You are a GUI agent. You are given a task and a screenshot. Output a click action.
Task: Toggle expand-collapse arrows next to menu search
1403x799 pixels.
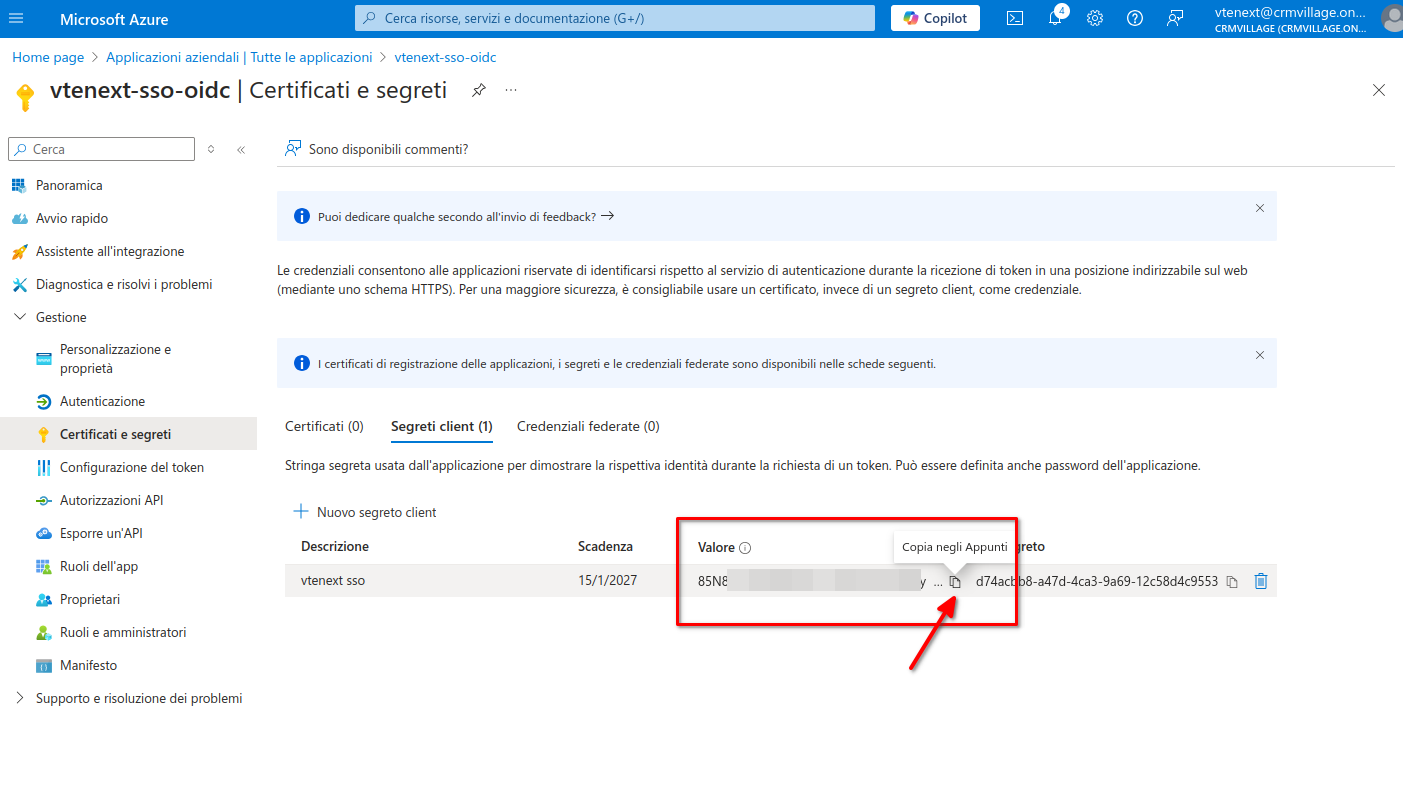(211, 149)
